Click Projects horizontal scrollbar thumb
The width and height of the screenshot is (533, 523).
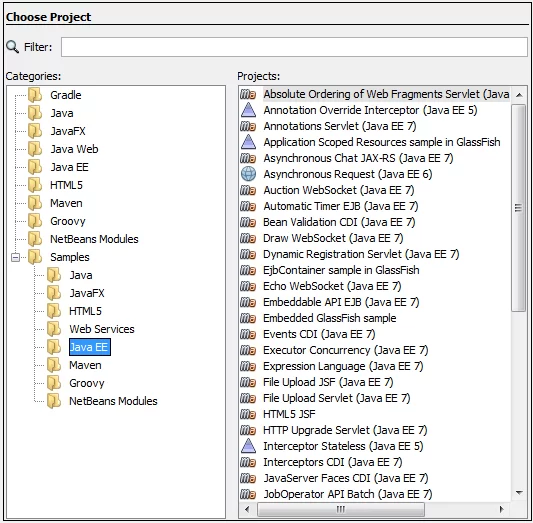341,509
